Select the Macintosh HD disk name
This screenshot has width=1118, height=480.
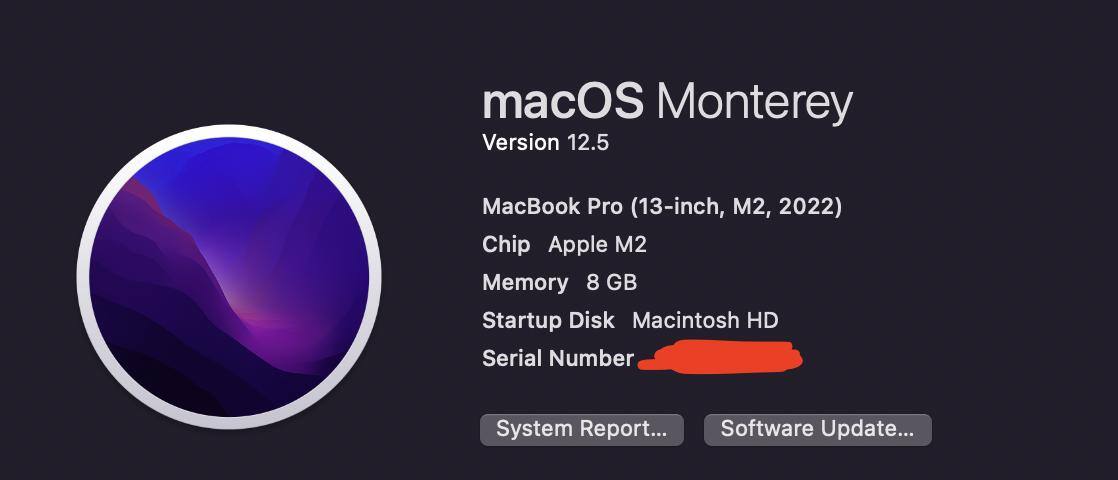[x=705, y=321]
